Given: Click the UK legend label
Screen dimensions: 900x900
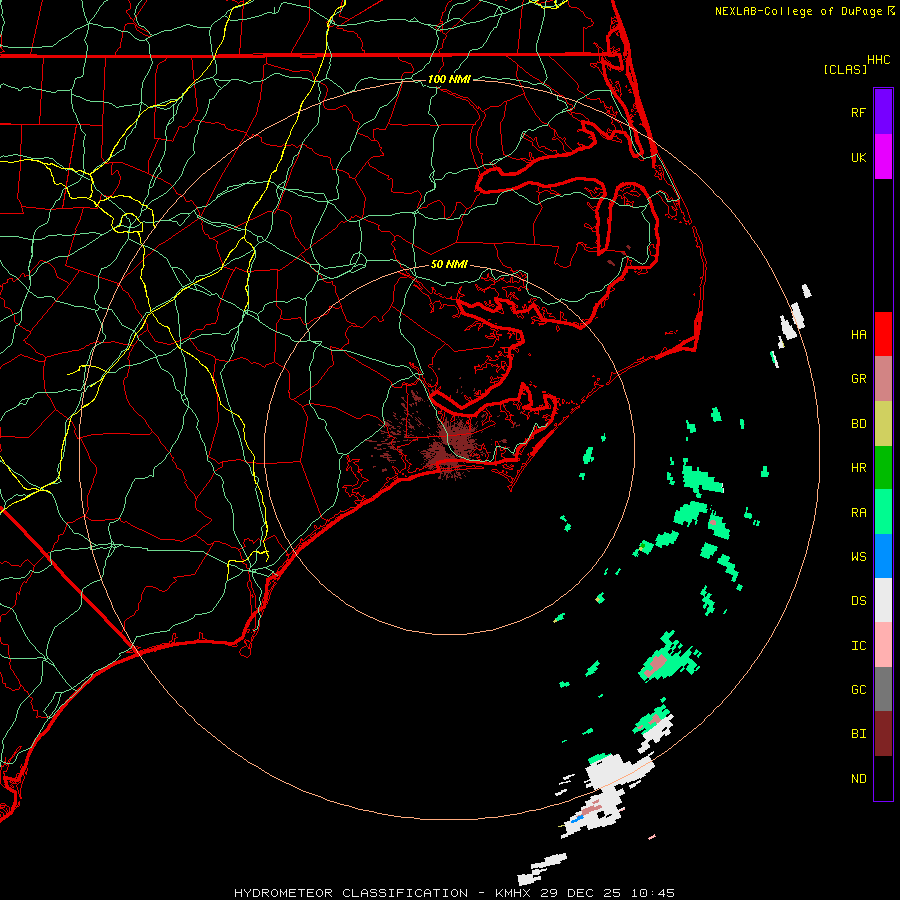Looking at the screenshot, I should (x=858, y=157).
